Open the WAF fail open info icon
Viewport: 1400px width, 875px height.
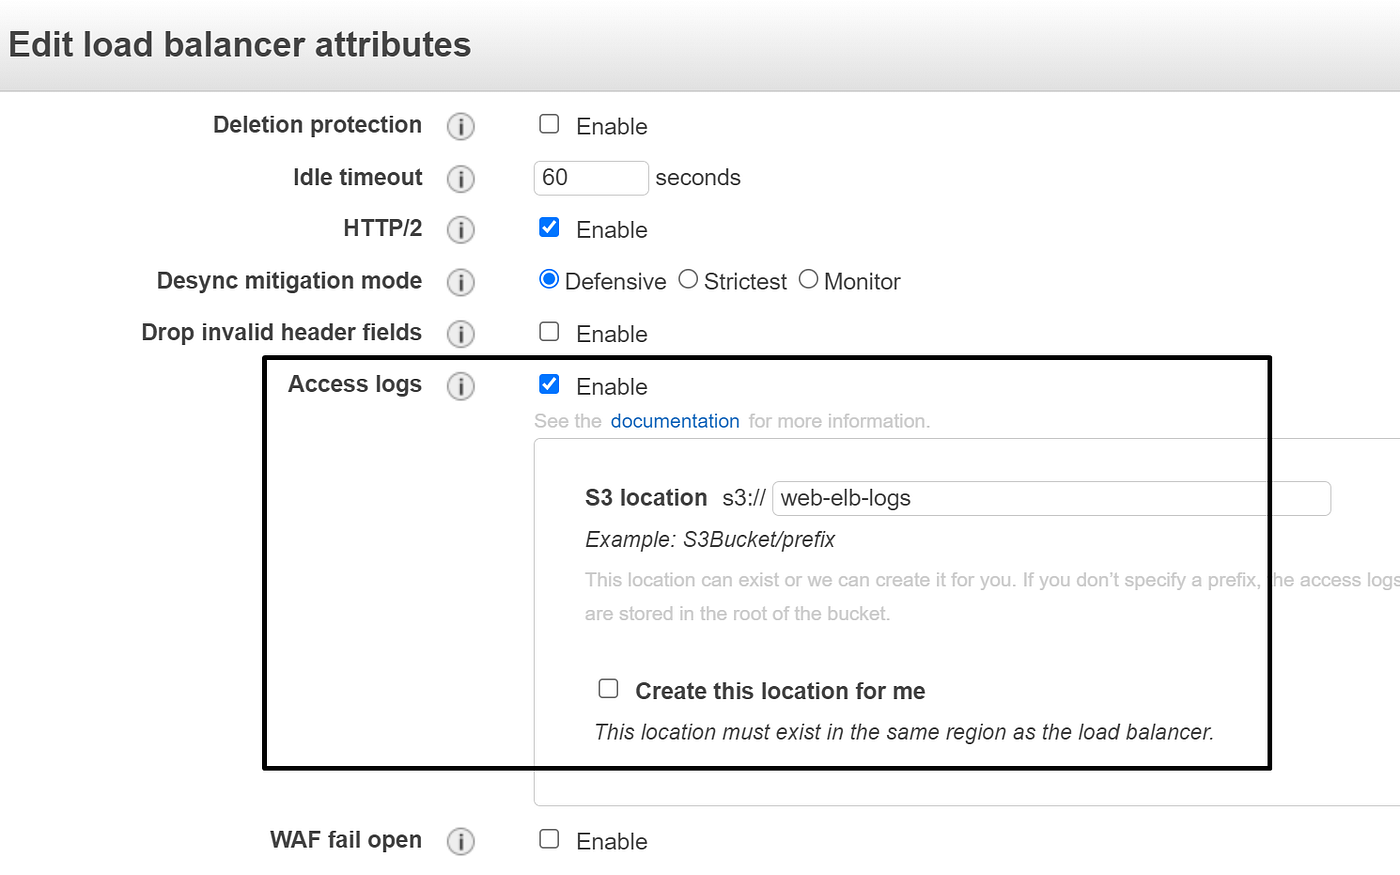[x=460, y=841]
